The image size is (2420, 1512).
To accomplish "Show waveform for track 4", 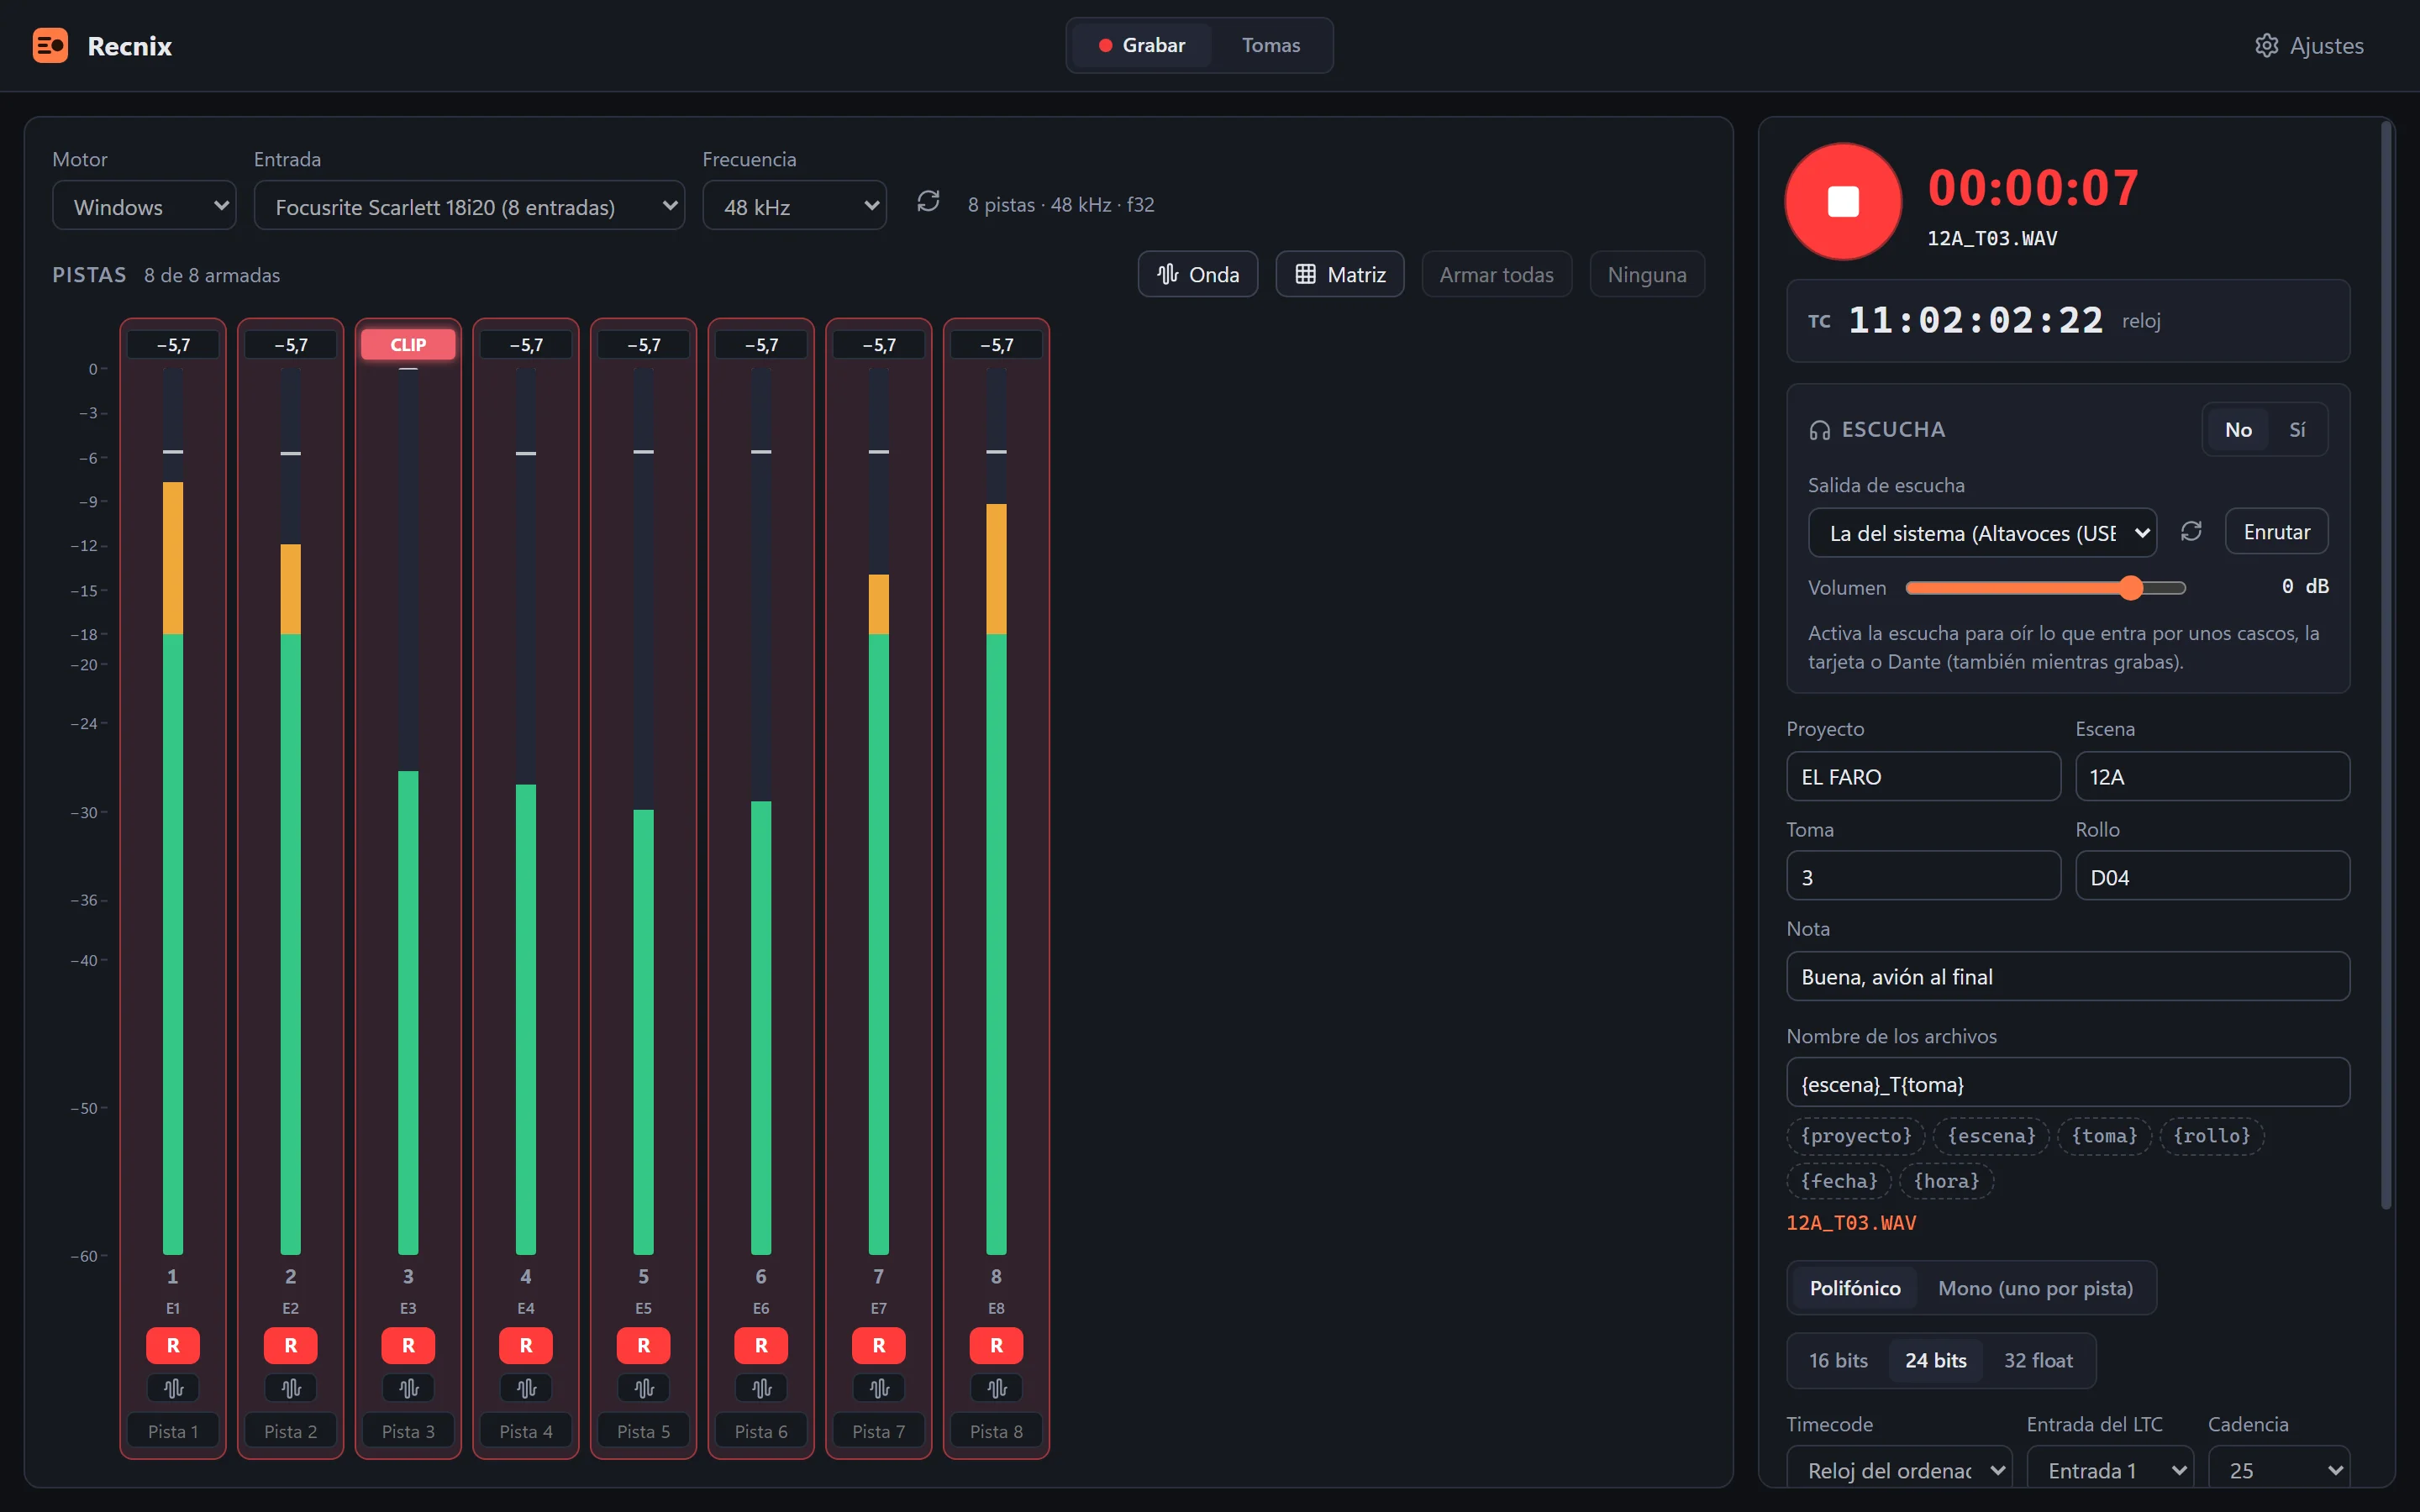I will [x=526, y=1388].
